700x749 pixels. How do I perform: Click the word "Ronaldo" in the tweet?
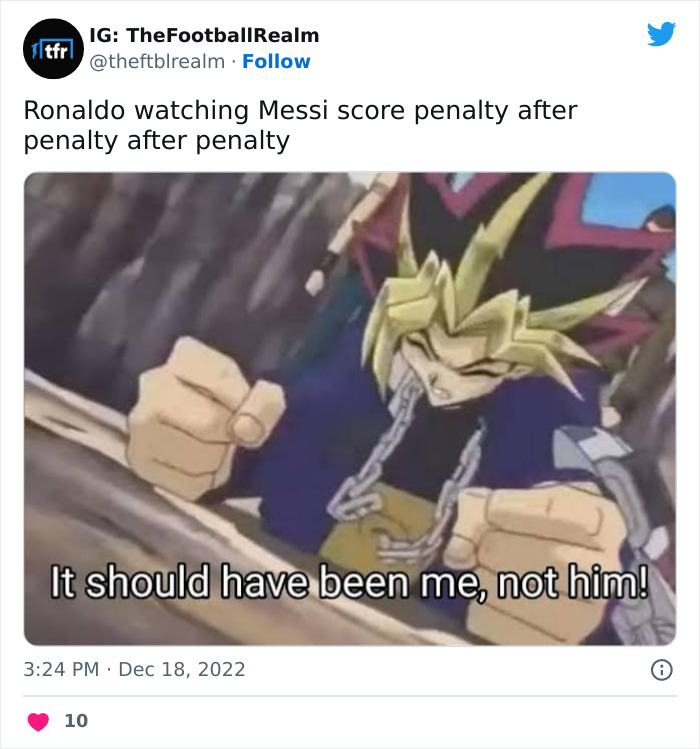[x=74, y=110]
